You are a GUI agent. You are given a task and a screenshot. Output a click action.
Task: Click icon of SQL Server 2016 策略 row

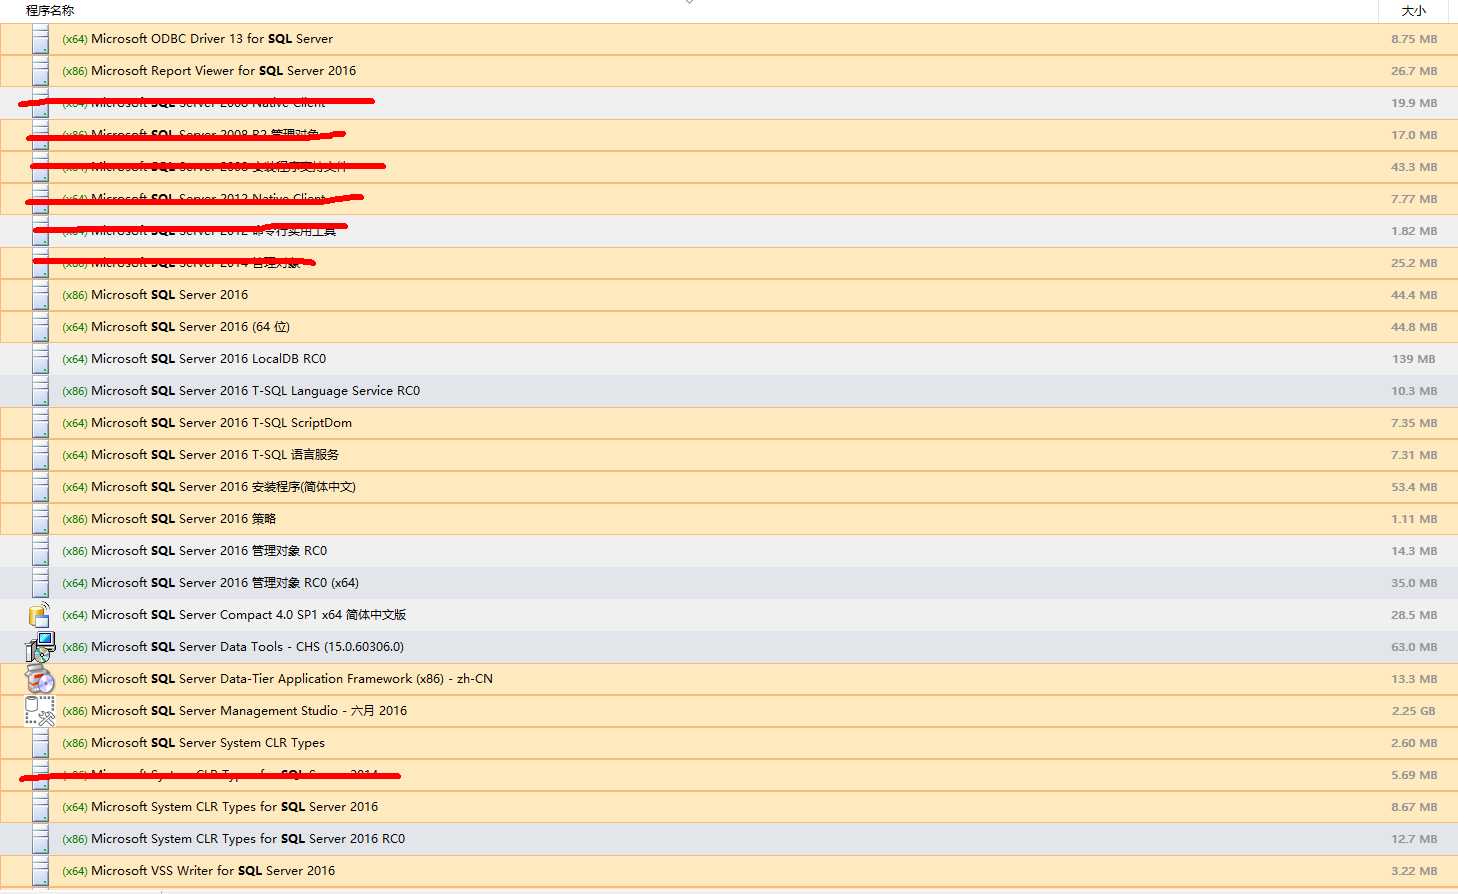pyautogui.click(x=40, y=519)
